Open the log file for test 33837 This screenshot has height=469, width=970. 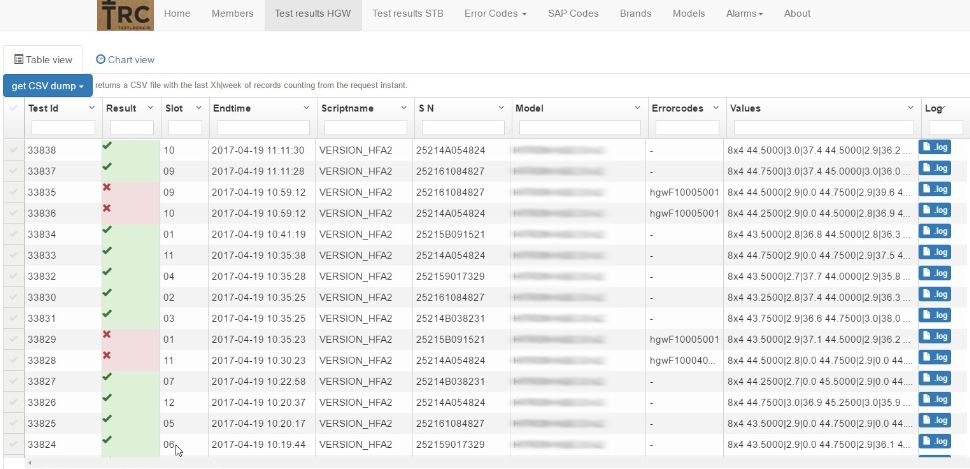(934, 168)
